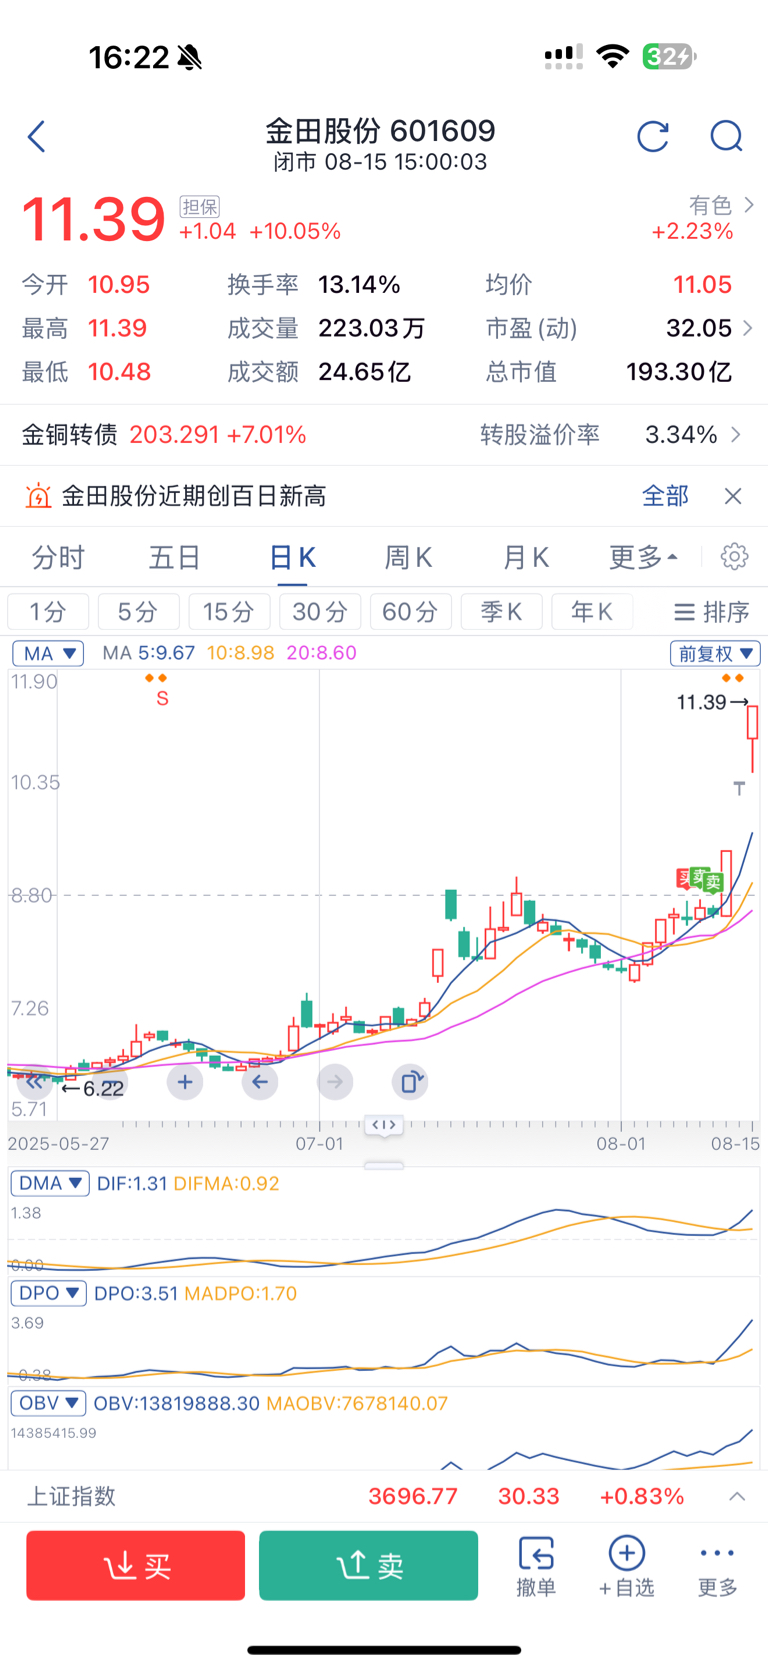Zoom out chart with minus button

pos(110,1082)
